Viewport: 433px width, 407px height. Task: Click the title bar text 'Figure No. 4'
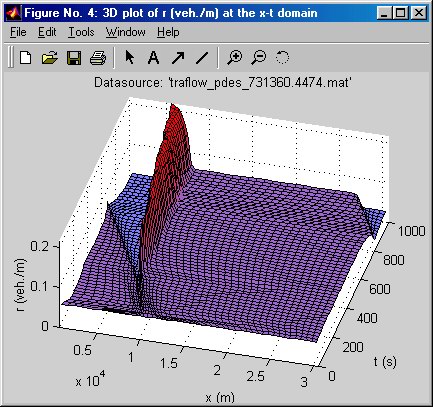(60, 13)
